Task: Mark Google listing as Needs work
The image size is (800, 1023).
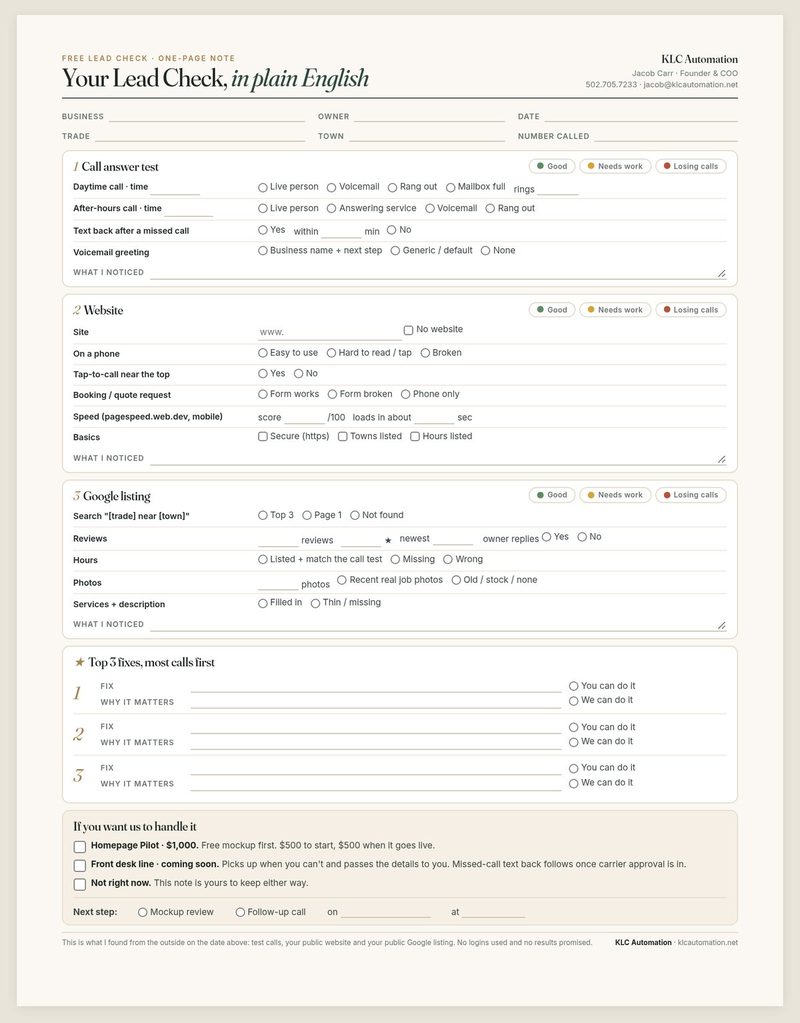Action: click(x=615, y=495)
